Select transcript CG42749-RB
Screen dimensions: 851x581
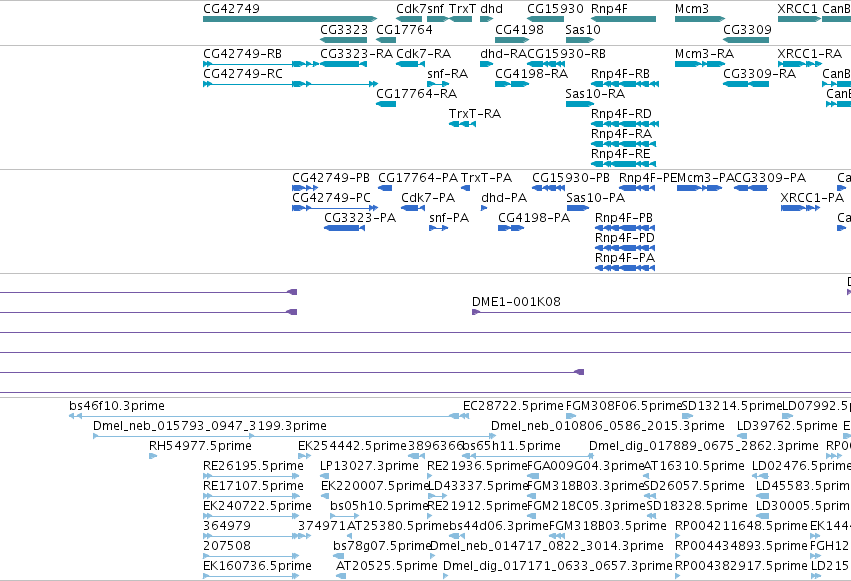pos(242,54)
